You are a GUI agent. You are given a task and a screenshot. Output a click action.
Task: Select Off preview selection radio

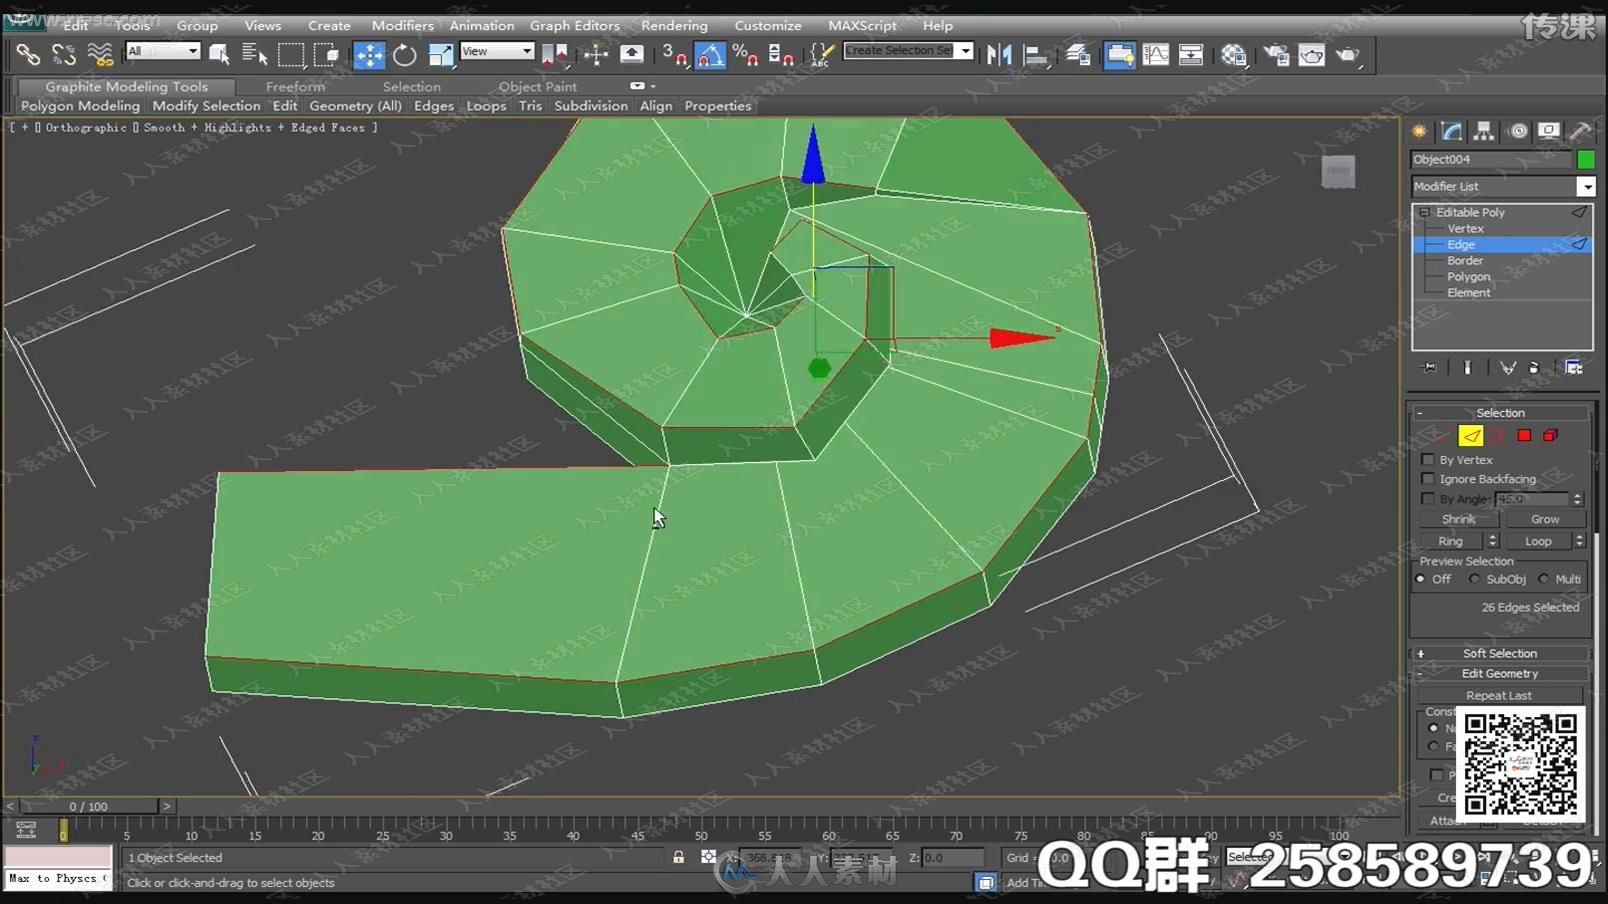point(1420,579)
